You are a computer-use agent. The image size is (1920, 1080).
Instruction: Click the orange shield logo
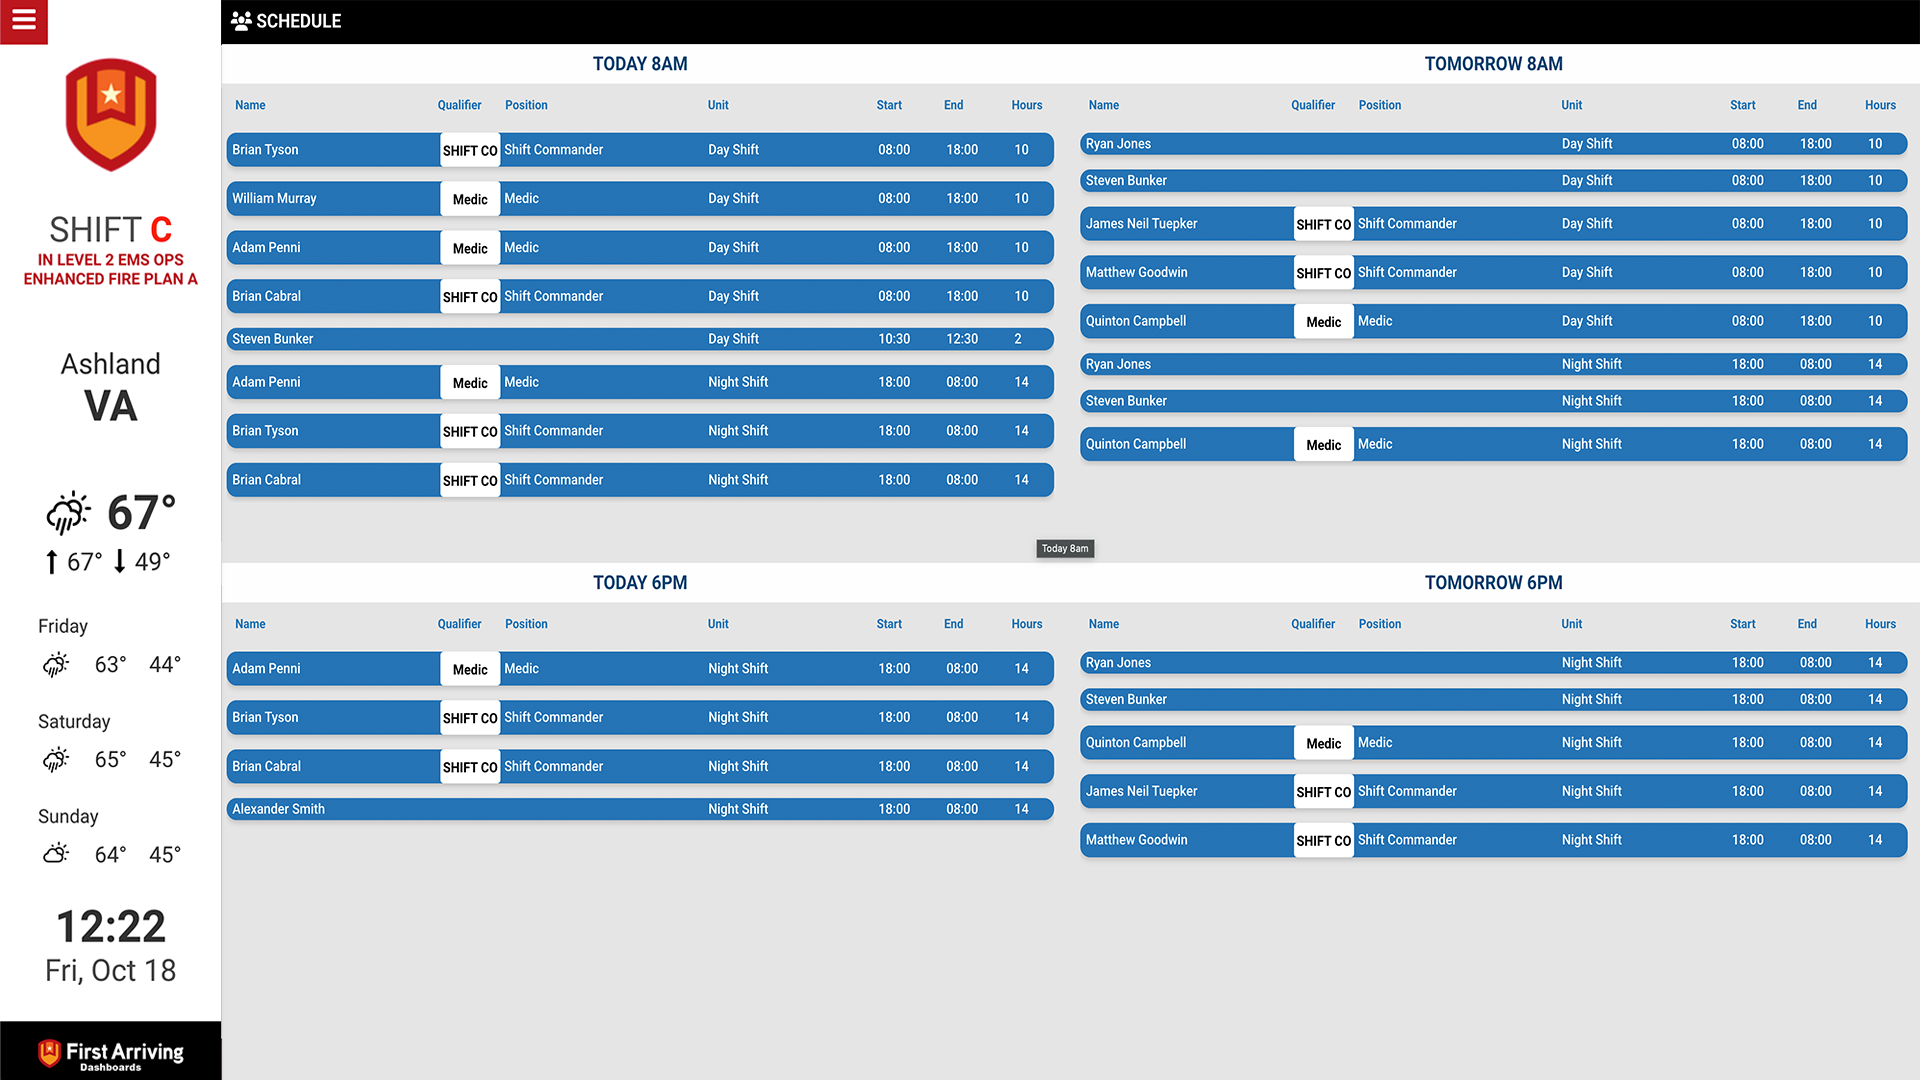tap(111, 114)
